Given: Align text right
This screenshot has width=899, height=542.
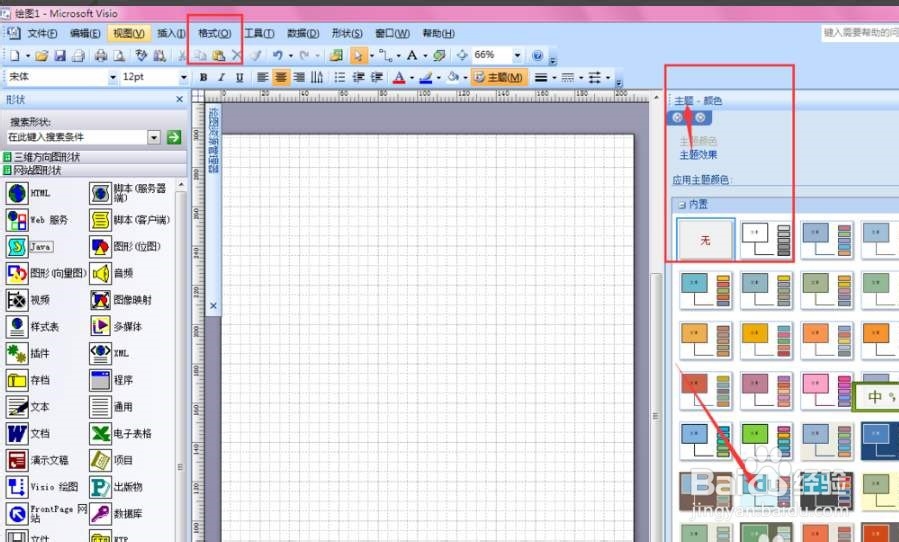Looking at the screenshot, I should click(299, 77).
